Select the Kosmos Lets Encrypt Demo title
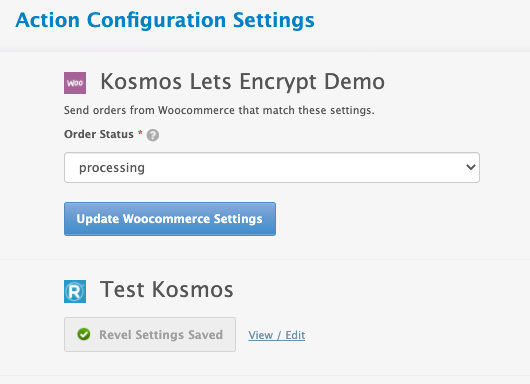 click(242, 82)
